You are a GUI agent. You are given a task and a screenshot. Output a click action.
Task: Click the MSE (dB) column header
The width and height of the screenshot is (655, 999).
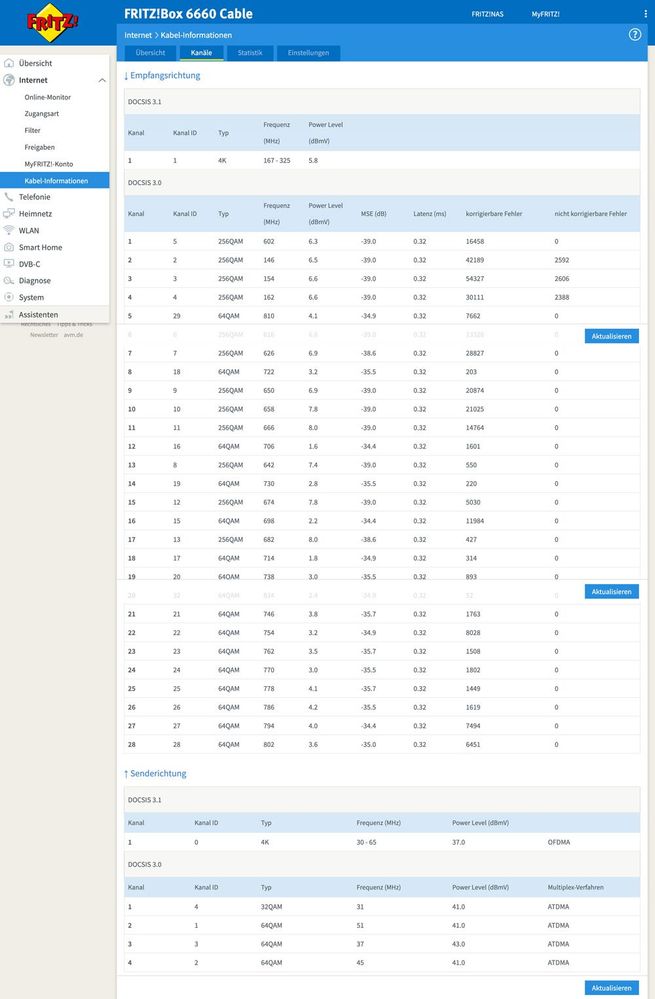(374, 213)
